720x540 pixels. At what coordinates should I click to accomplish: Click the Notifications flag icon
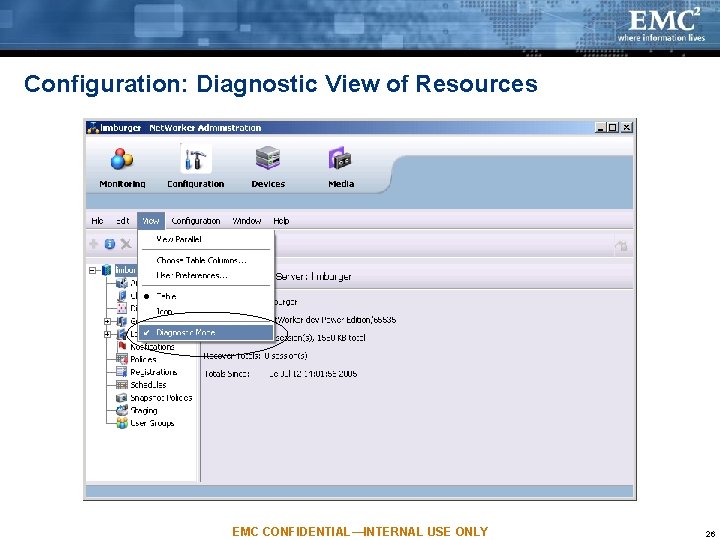(x=122, y=346)
